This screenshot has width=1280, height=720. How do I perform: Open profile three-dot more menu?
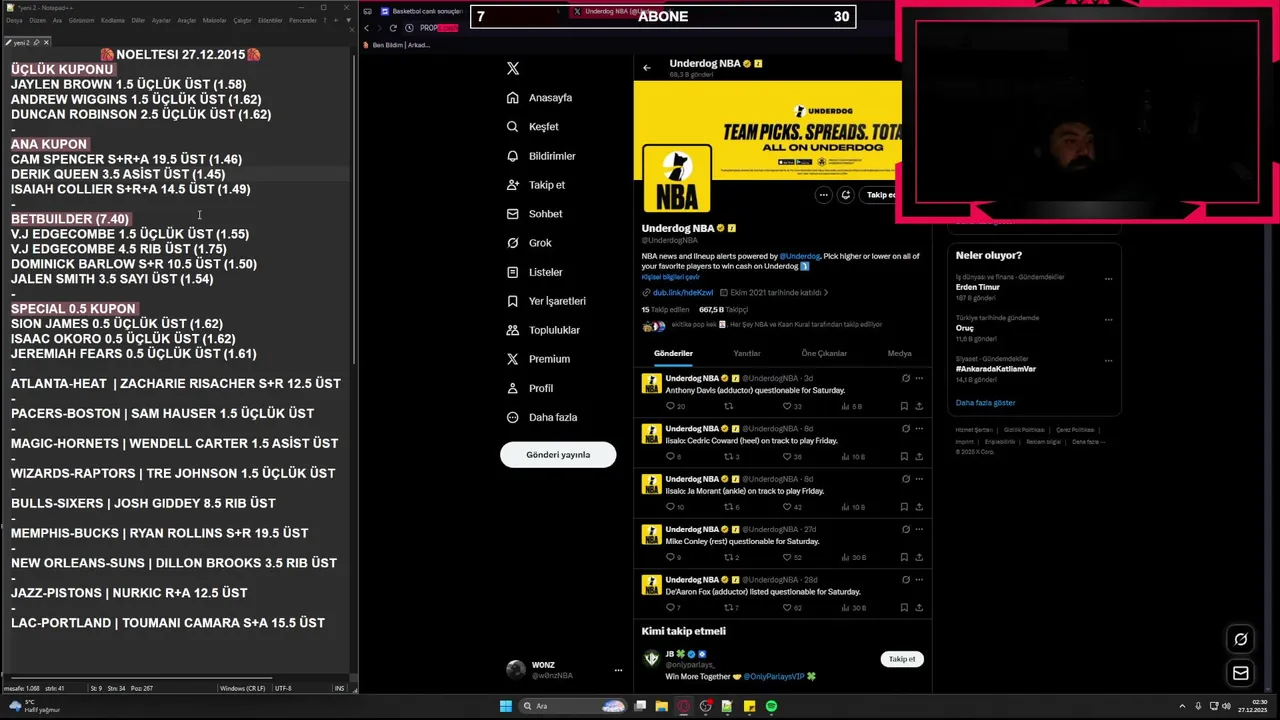pyautogui.click(x=823, y=195)
